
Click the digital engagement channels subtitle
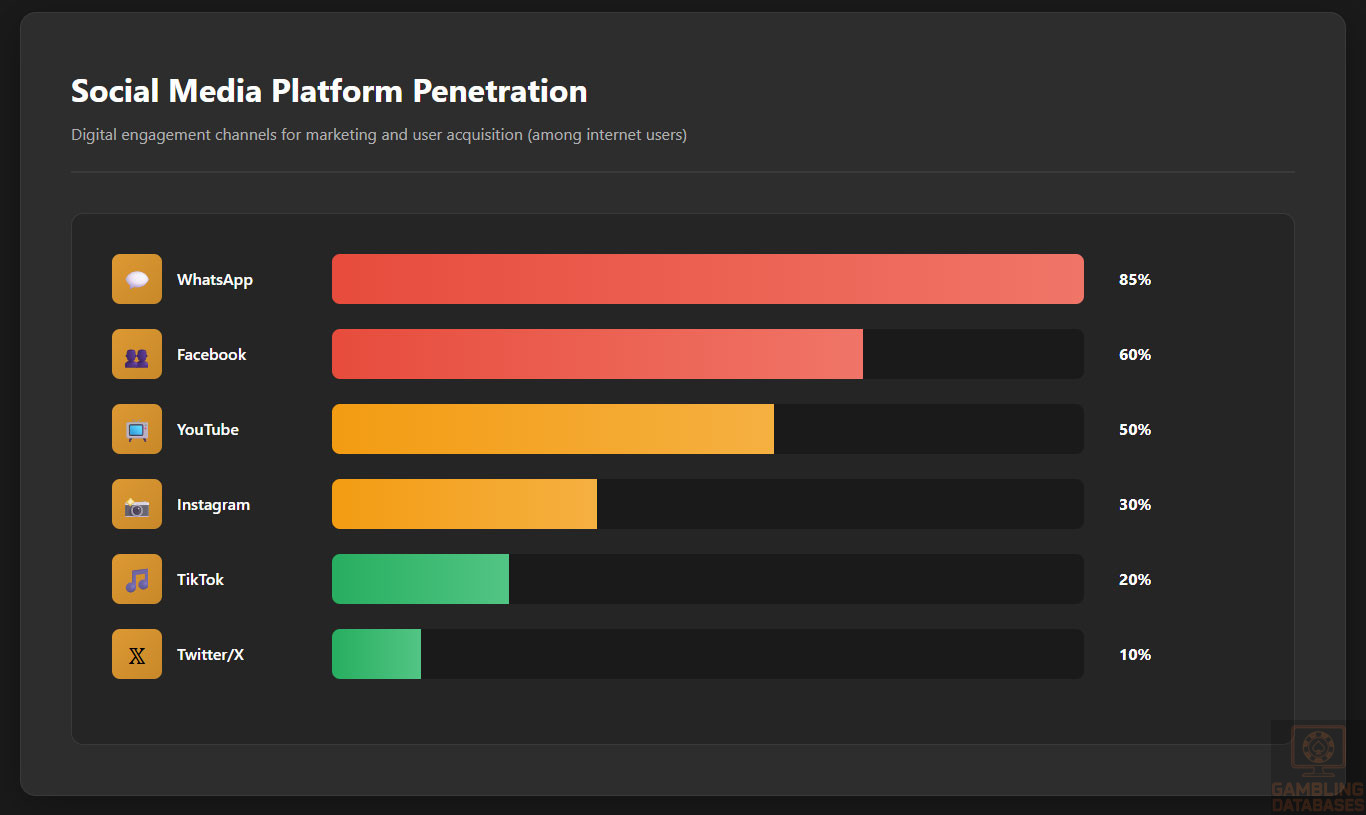379,135
